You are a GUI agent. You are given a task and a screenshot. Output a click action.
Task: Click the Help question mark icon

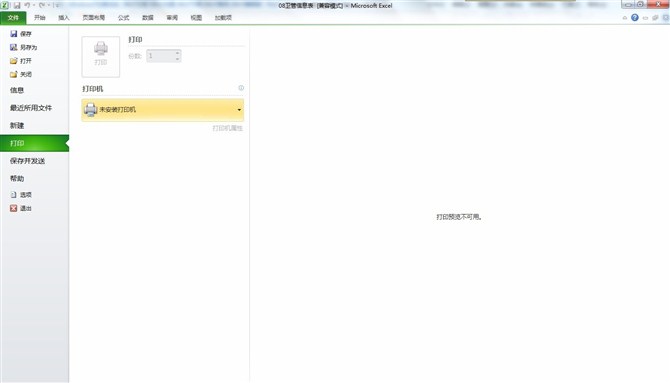point(635,18)
